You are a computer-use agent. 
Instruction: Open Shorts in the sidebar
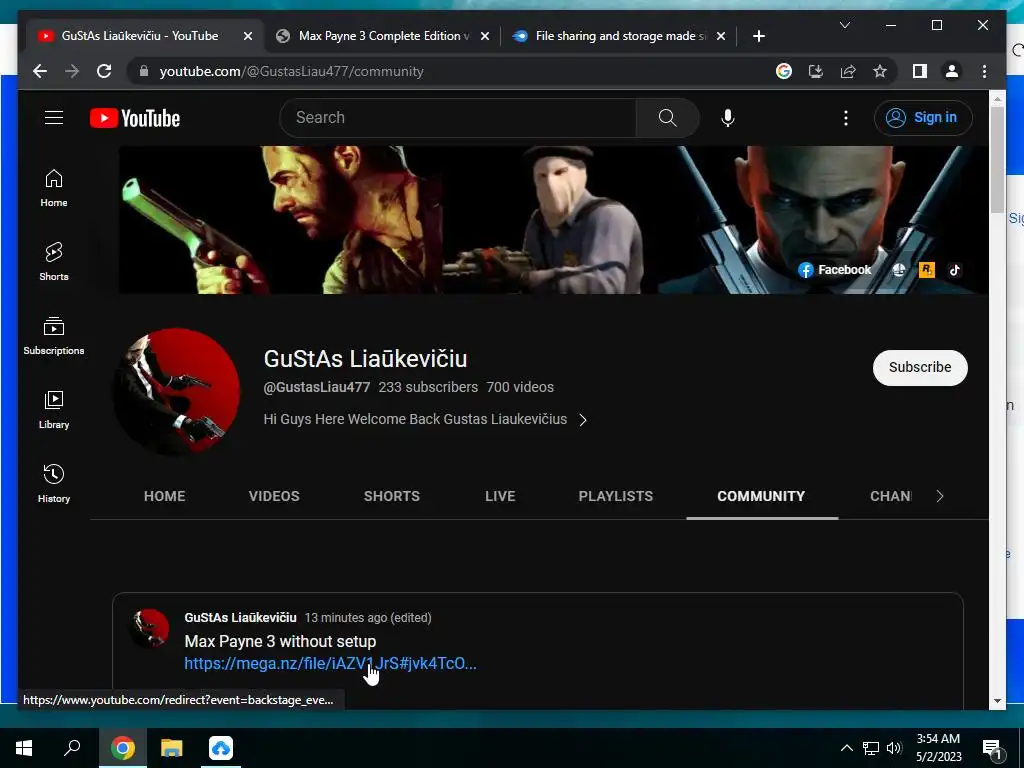54,261
